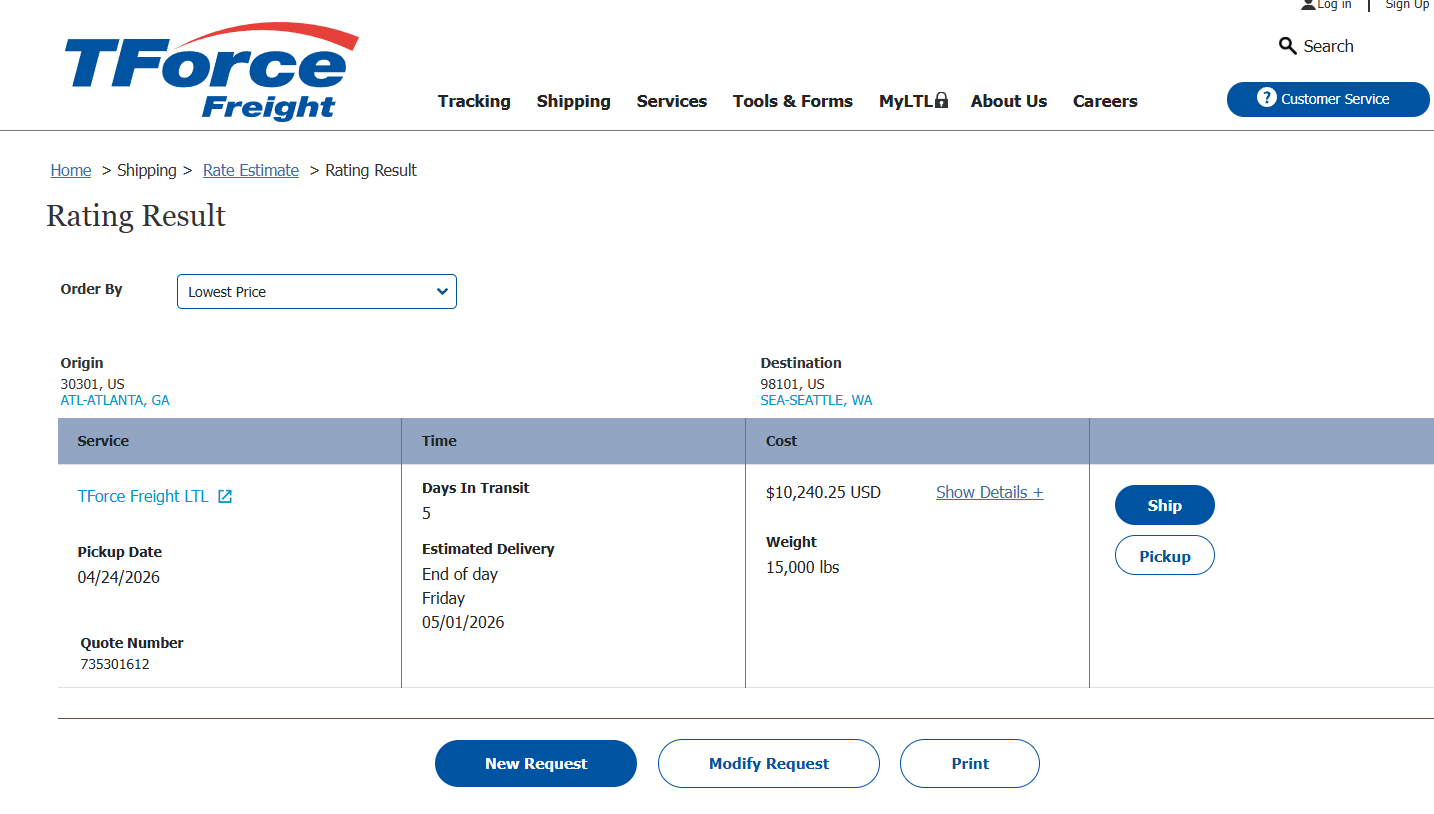Screen dimensions: 1434x814
Task: Open the Shipping menu
Action: click(574, 101)
